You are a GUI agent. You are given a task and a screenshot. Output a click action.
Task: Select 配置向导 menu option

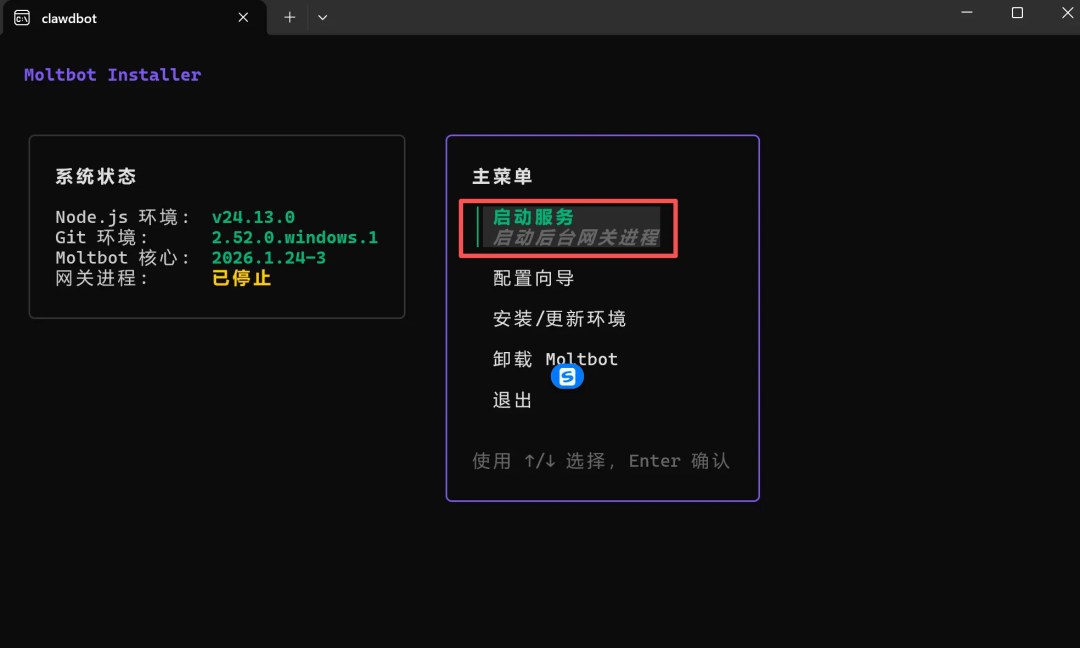(x=533, y=278)
